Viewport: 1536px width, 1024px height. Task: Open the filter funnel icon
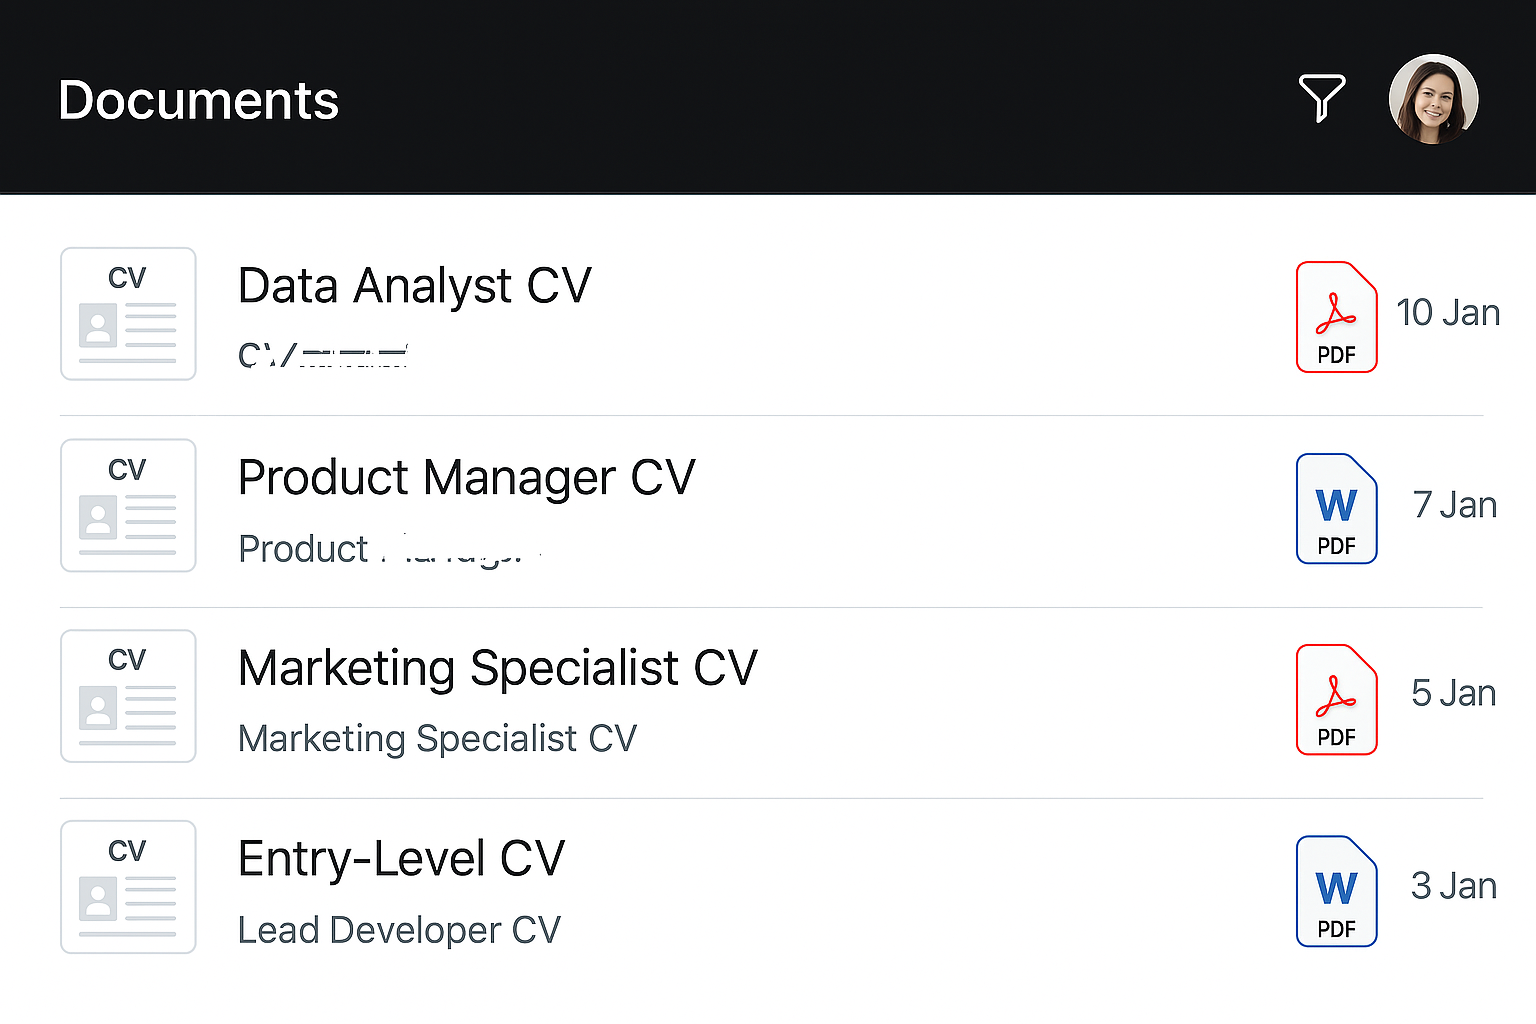(x=1321, y=97)
